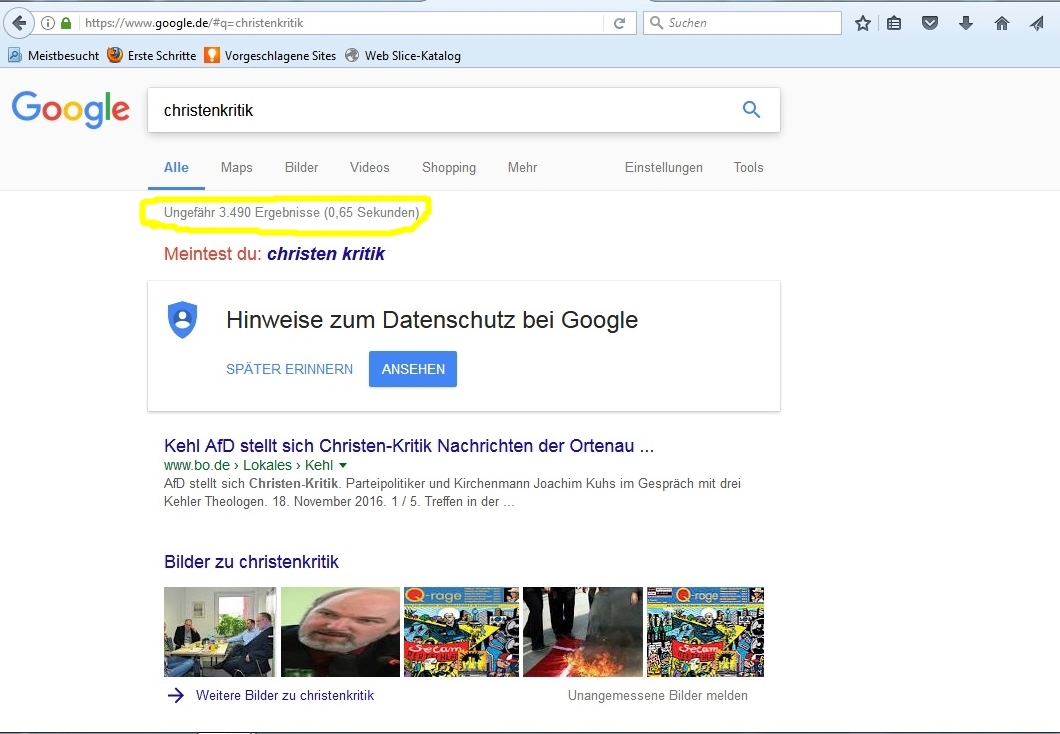Save page to Pocket icon
This screenshot has height=734, width=1060.
point(930,24)
